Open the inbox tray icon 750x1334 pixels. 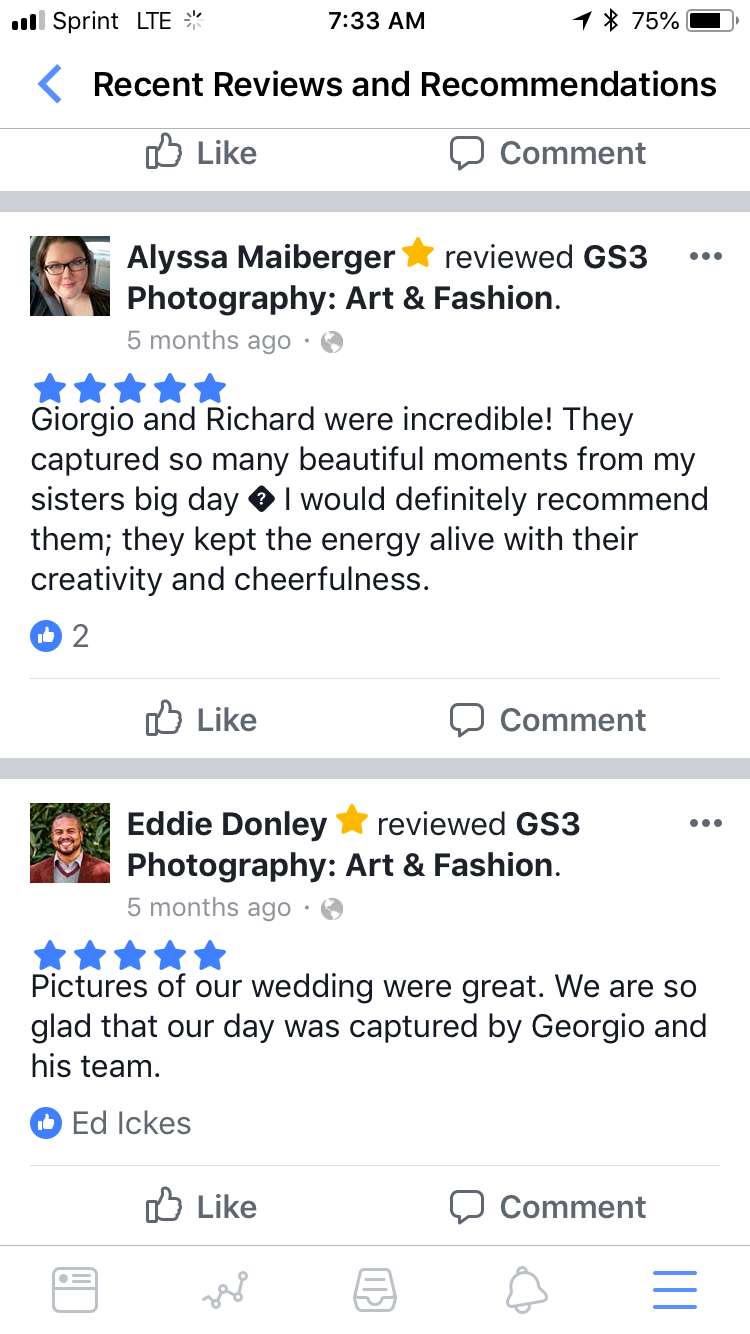[x=375, y=1289]
